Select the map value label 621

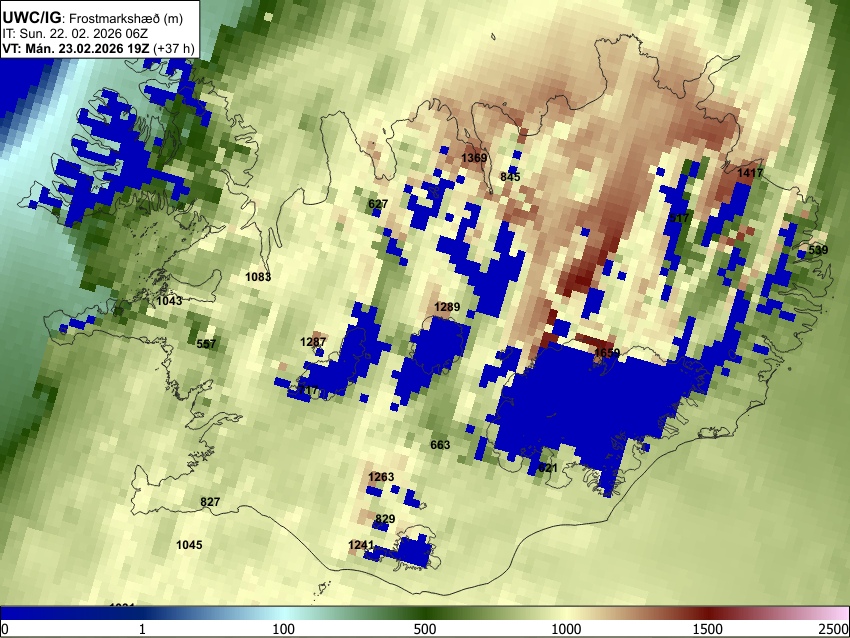click(548, 467)
